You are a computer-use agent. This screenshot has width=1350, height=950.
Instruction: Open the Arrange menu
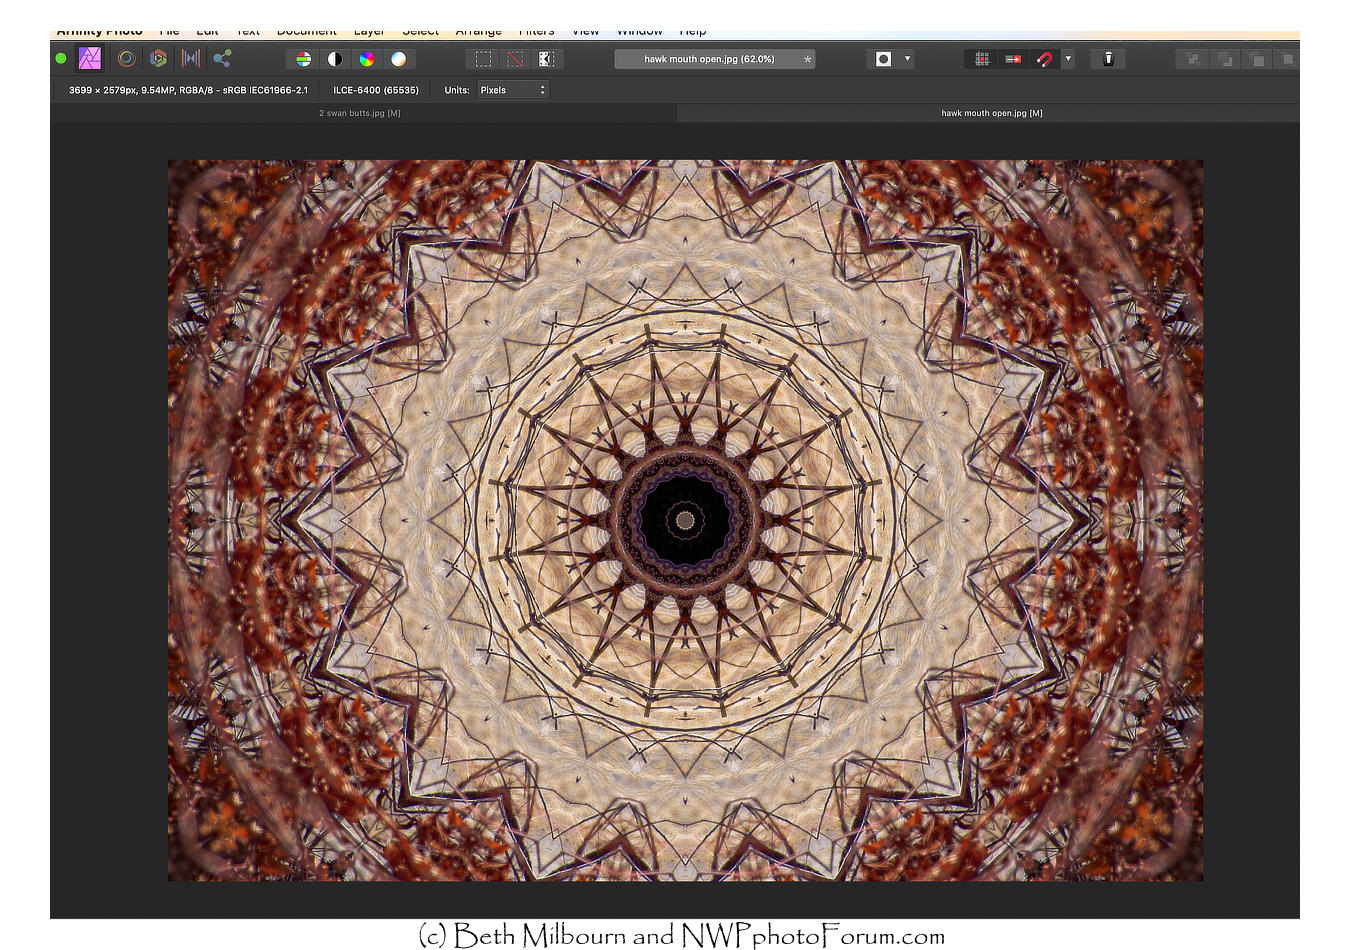[479, 33]
